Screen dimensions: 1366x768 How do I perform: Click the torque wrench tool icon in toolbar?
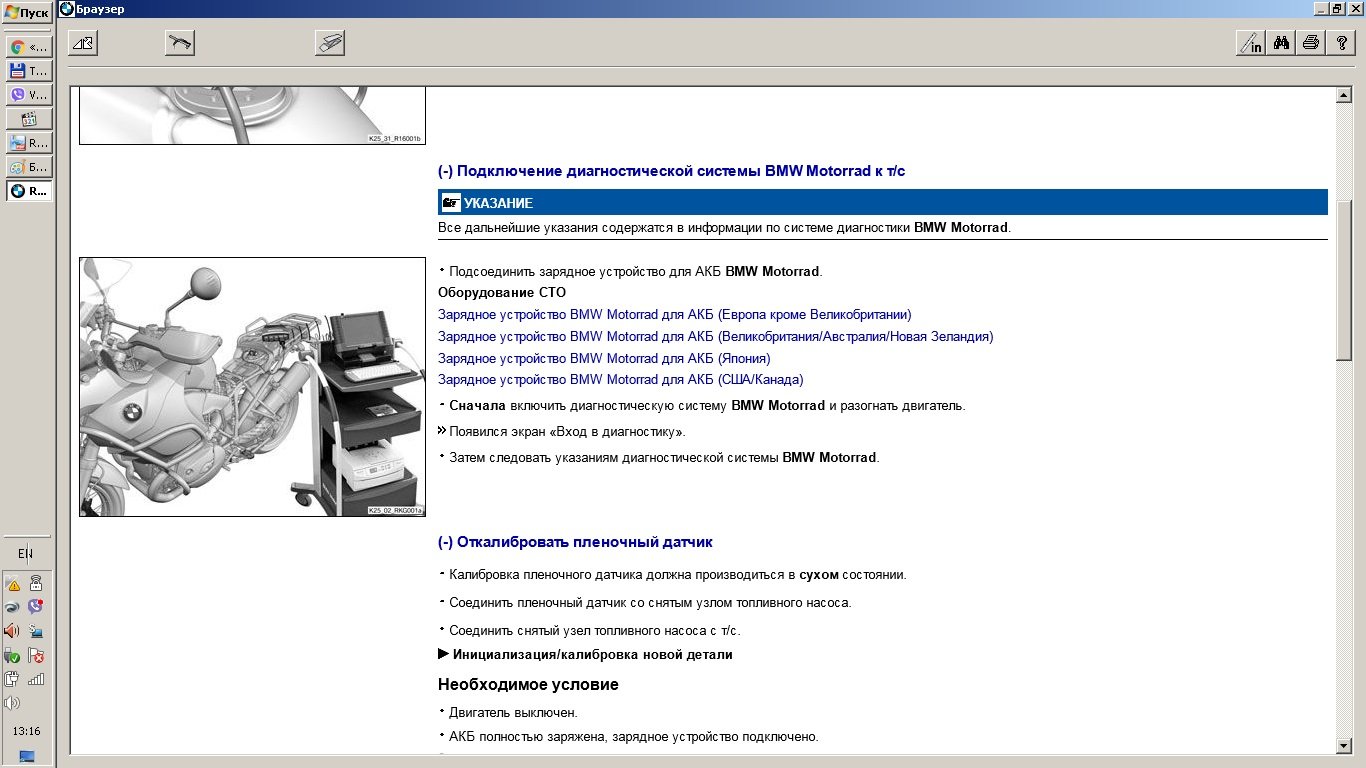(180, 42)
